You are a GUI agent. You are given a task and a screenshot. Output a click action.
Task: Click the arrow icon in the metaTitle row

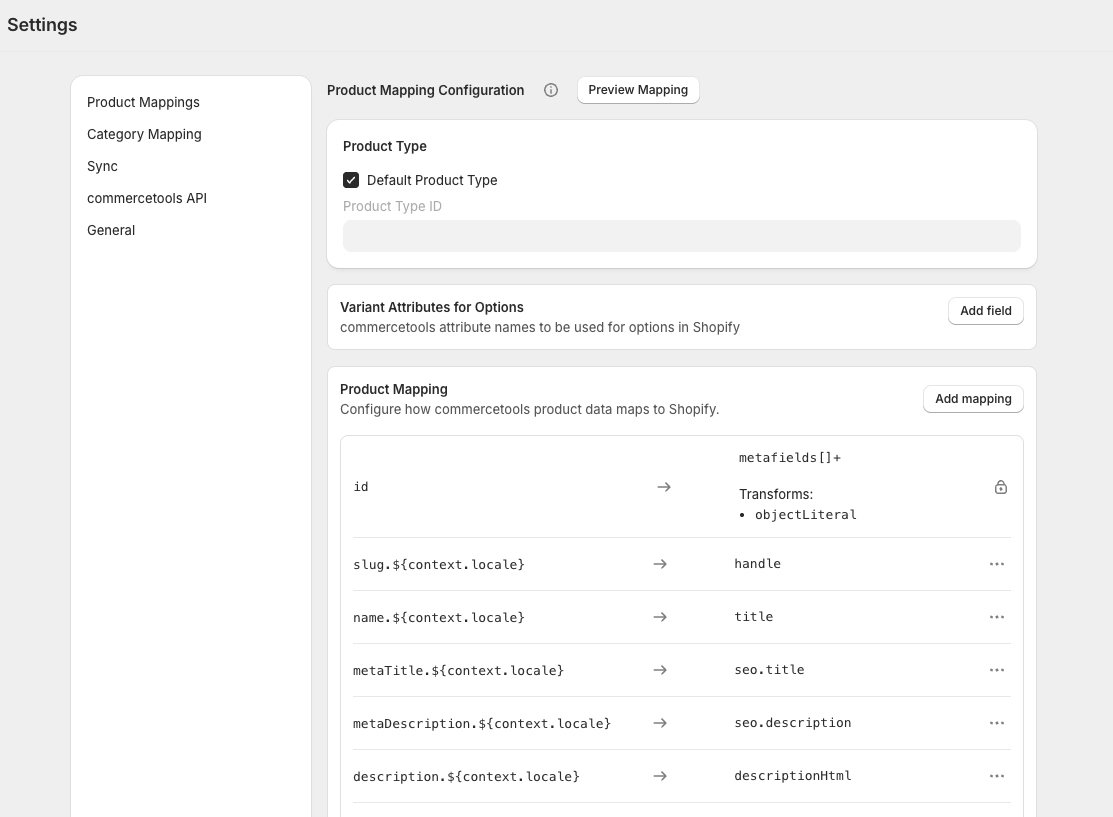(660, 670)
